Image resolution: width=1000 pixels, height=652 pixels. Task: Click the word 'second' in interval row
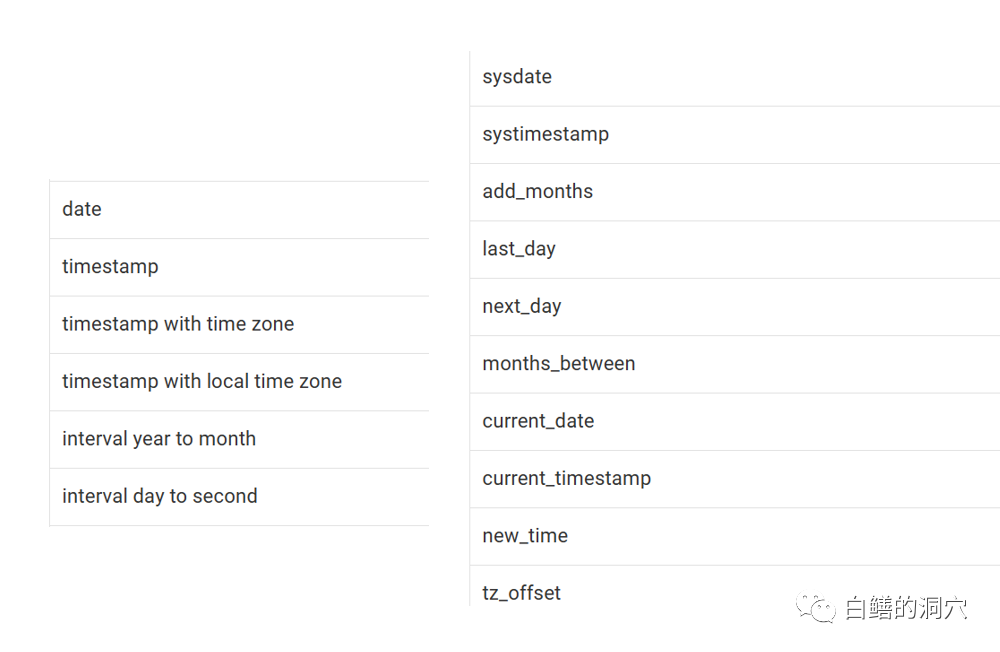pos(226,497)
